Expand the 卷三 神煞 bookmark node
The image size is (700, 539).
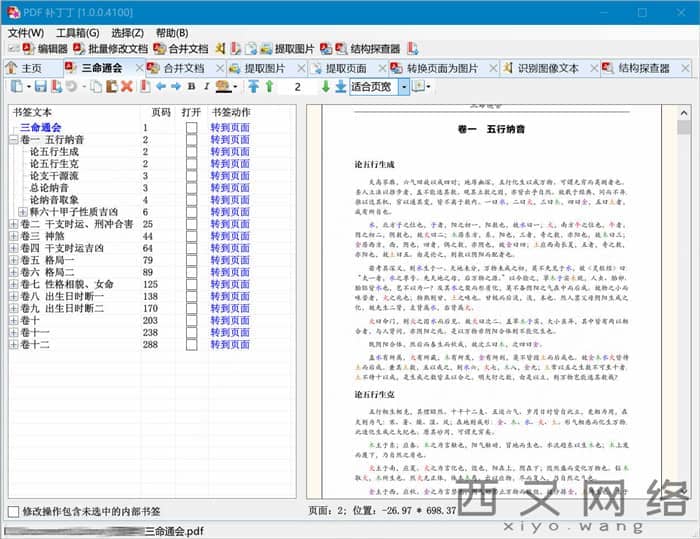[13, 236]
